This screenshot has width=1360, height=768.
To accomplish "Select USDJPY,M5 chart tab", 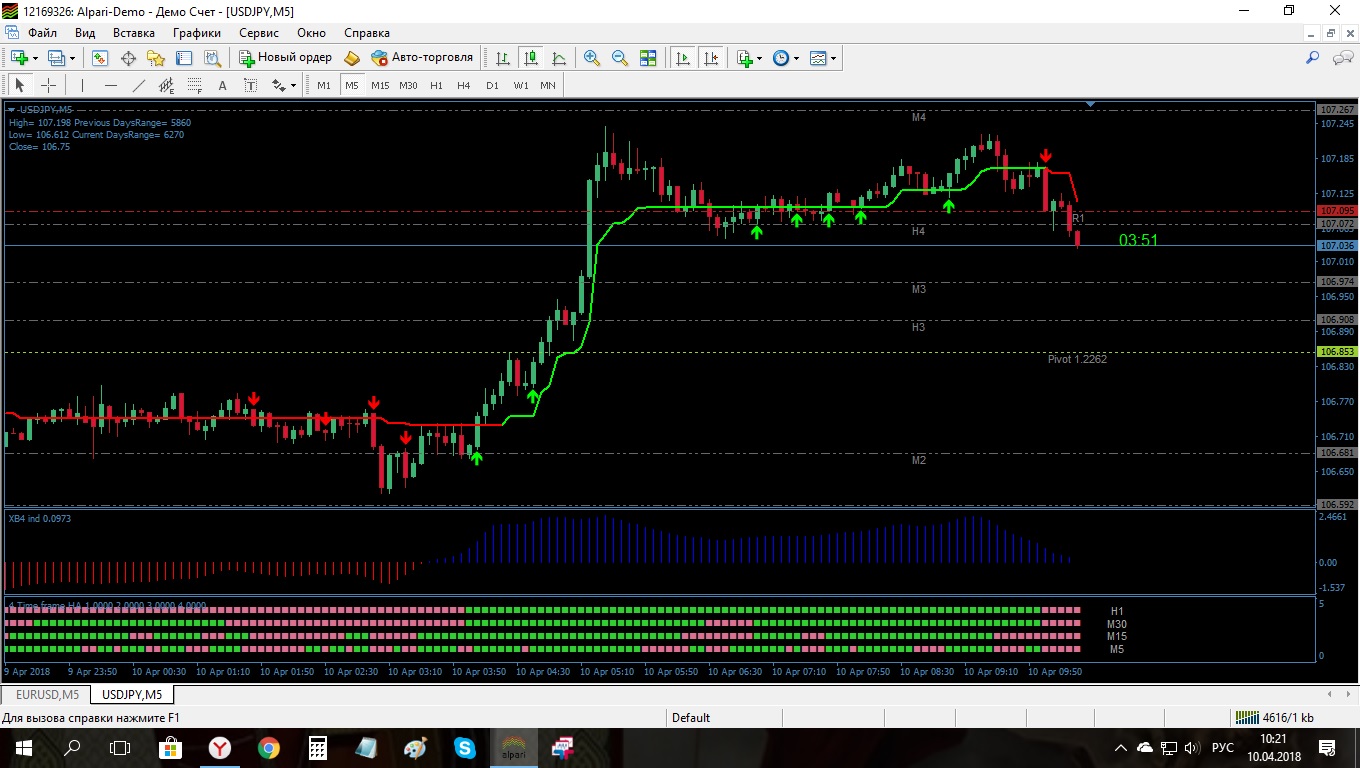I will (x=132, y=694).
